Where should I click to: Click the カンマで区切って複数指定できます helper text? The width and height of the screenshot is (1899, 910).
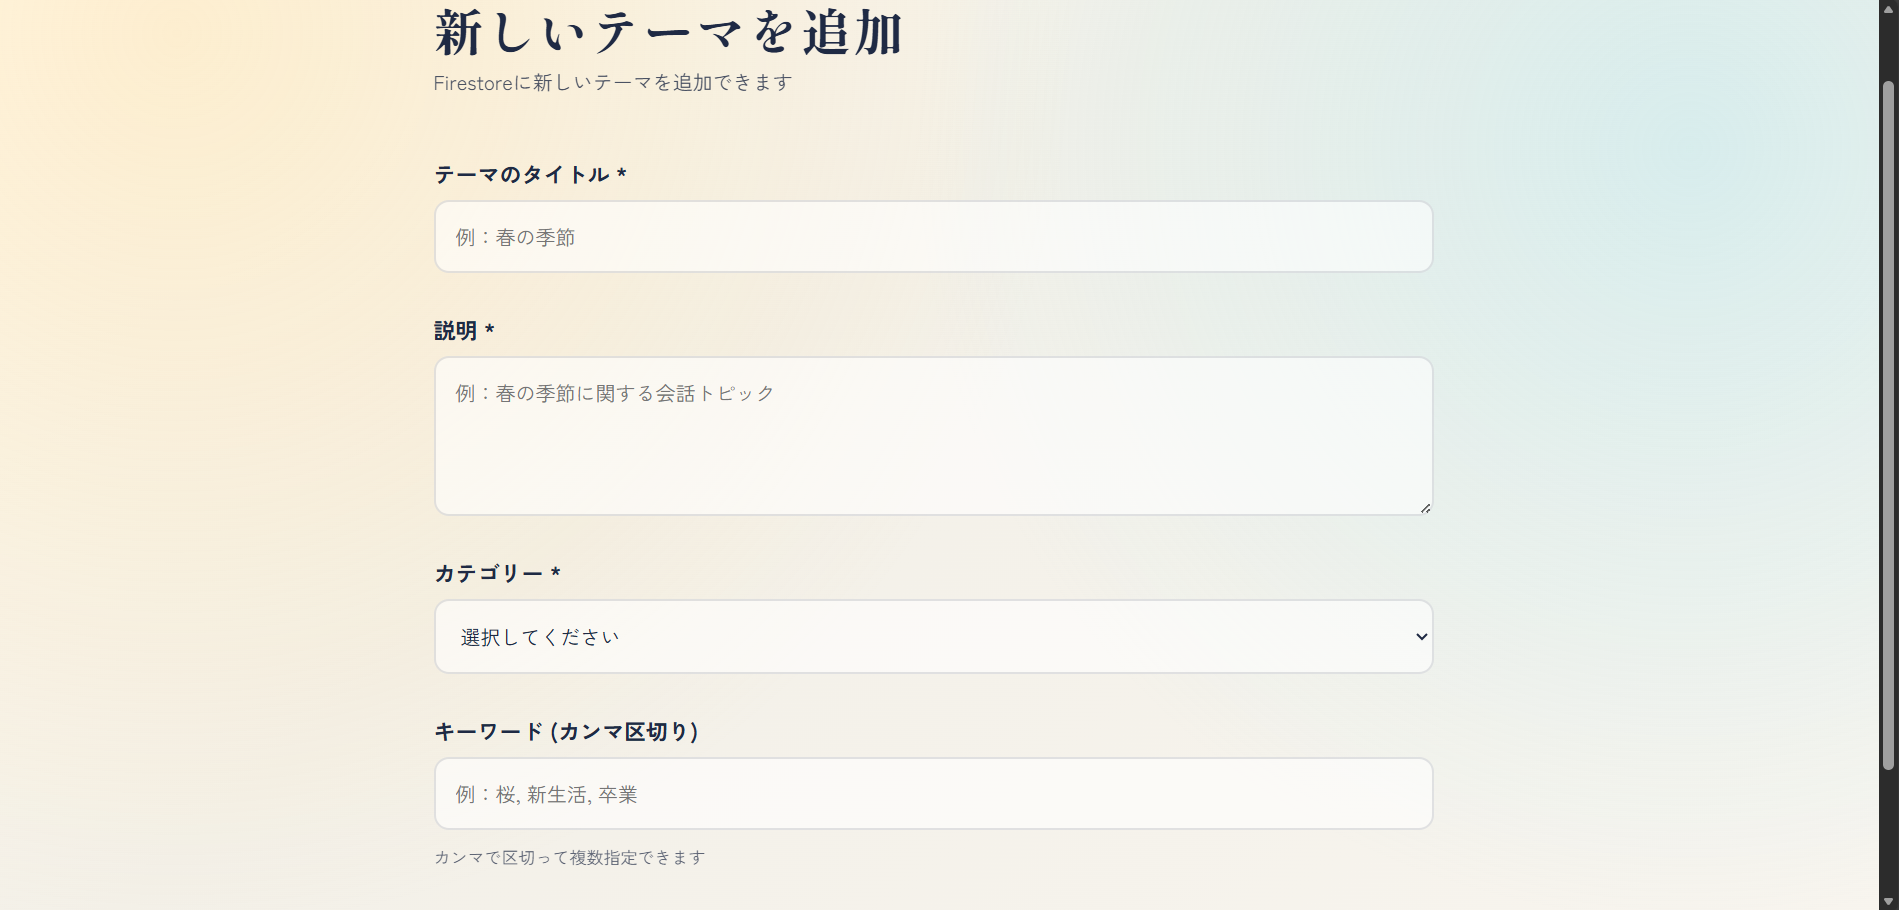click(569, 858)
